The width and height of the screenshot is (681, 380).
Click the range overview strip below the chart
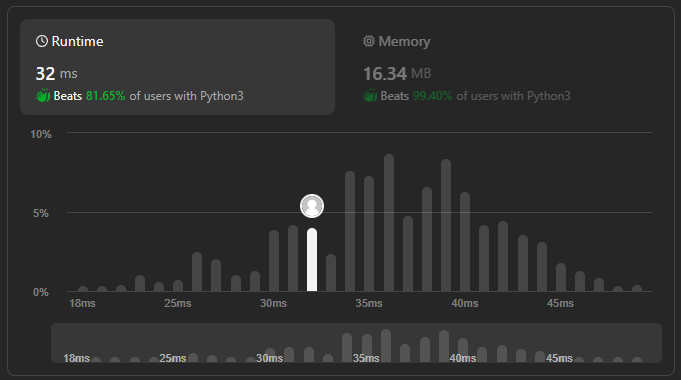(356, 343)
